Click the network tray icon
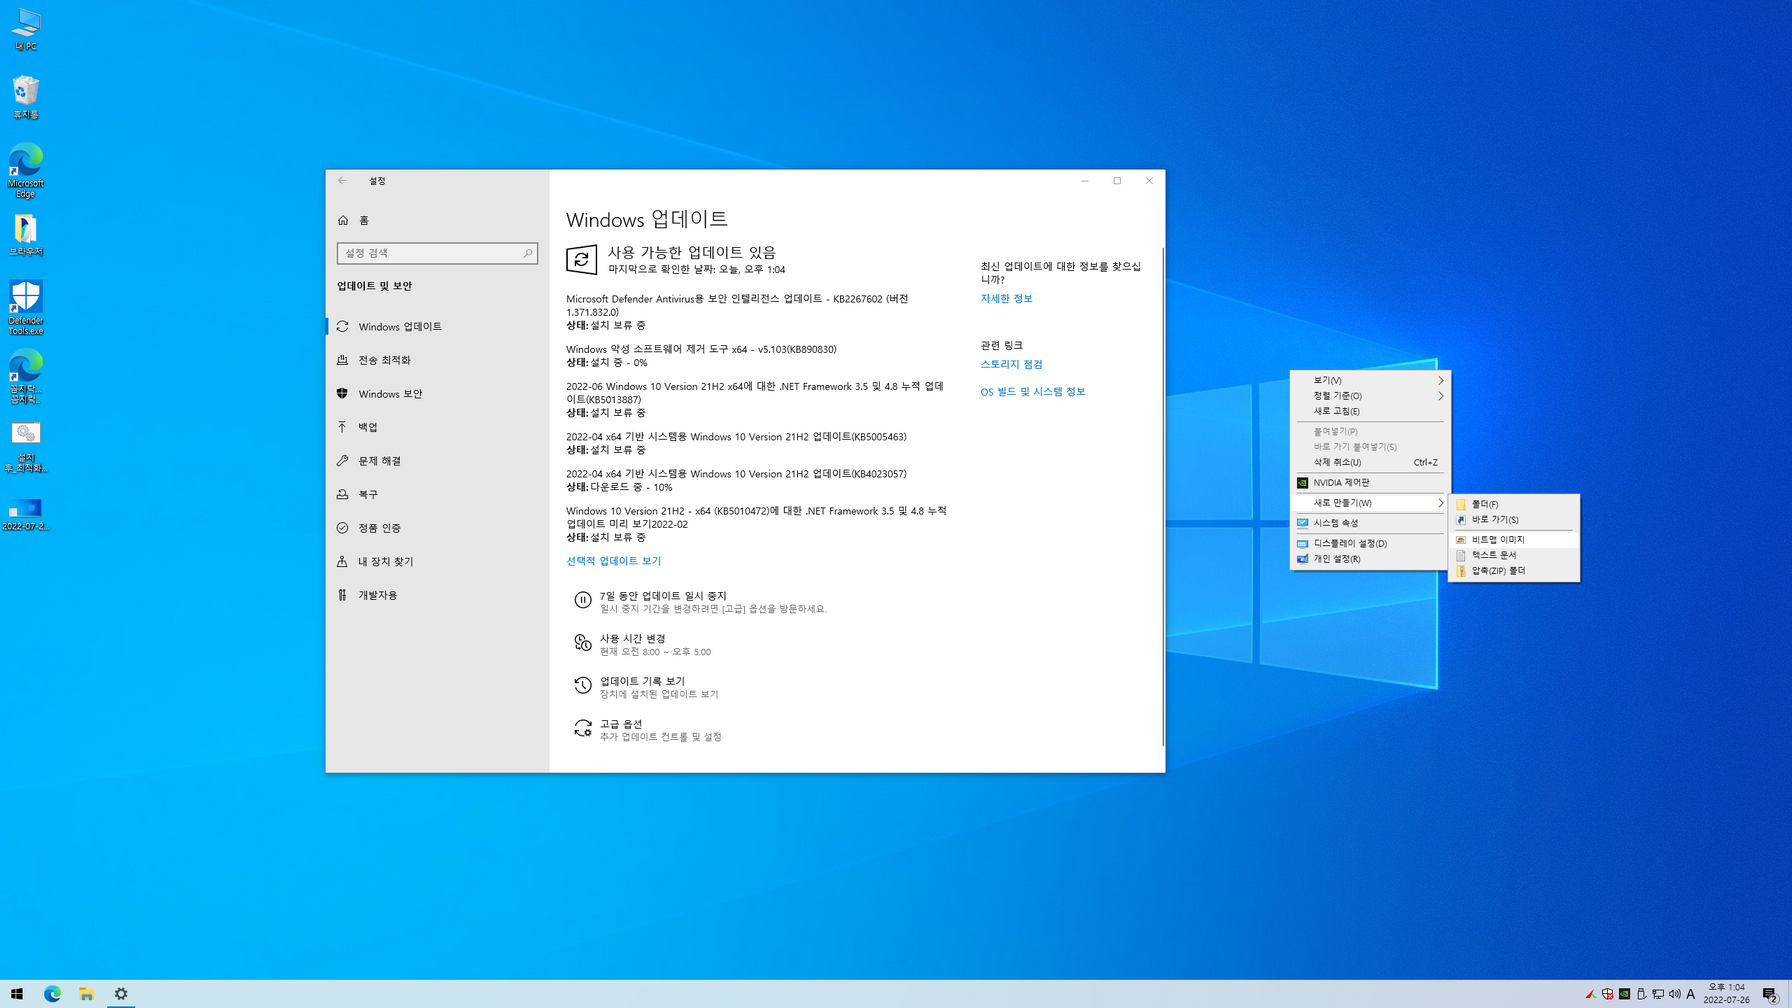The height and width of the screenshot is (1008, 1792). (1658, 994)
